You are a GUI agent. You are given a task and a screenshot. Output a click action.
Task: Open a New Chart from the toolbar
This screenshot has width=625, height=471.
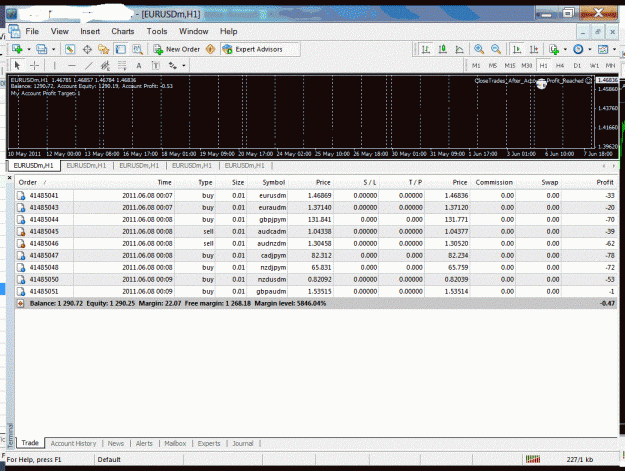(17, 49)
